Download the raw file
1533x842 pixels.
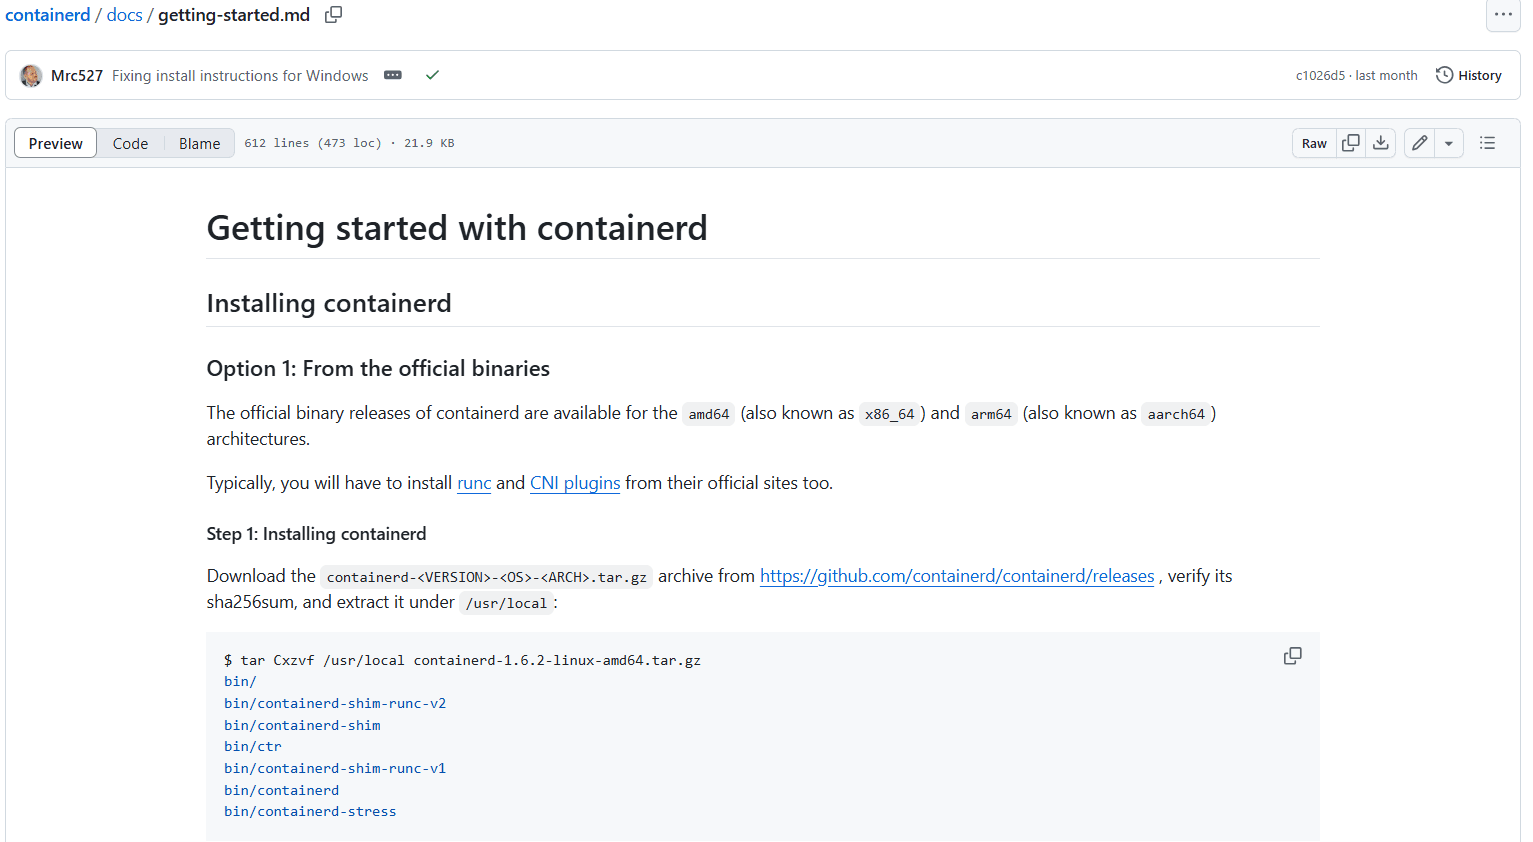click(1380, 143)
